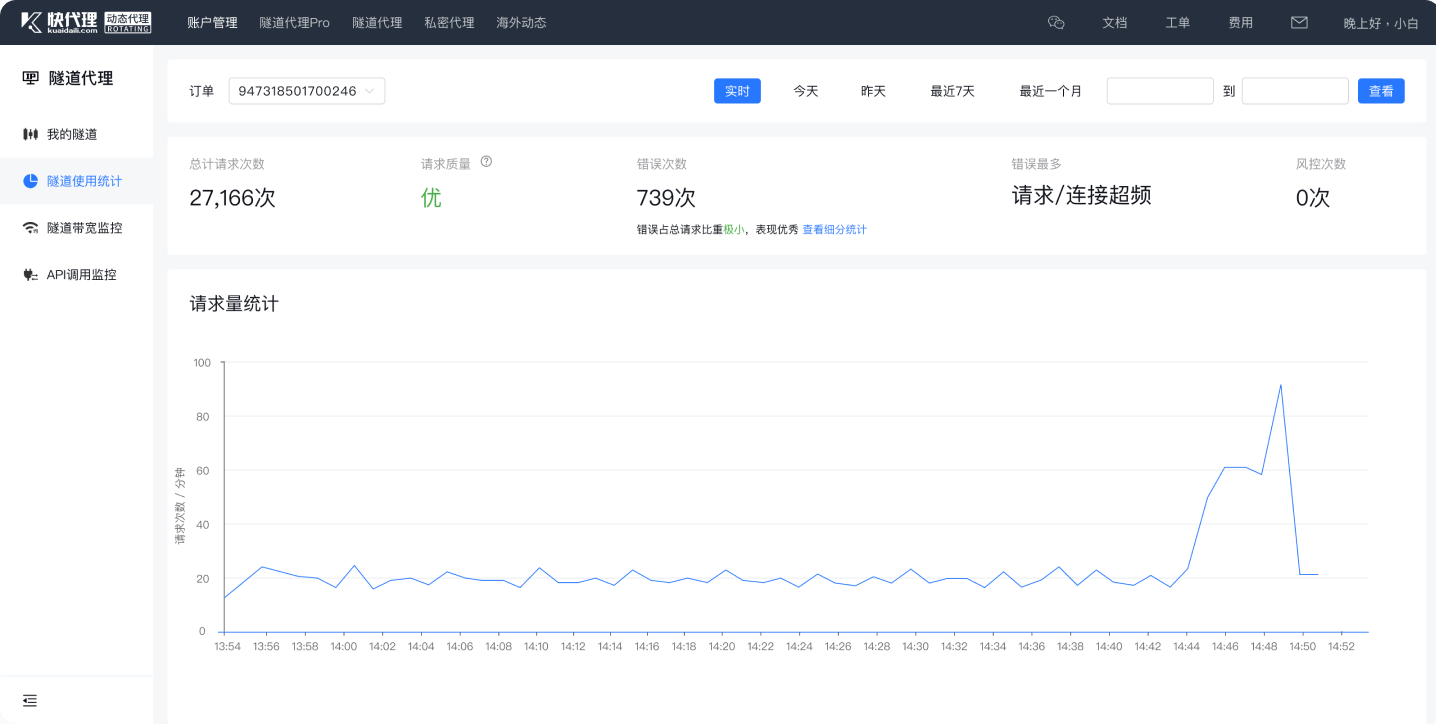Switch time range to 今天
1436x724 pixels.
pos(805,90)
